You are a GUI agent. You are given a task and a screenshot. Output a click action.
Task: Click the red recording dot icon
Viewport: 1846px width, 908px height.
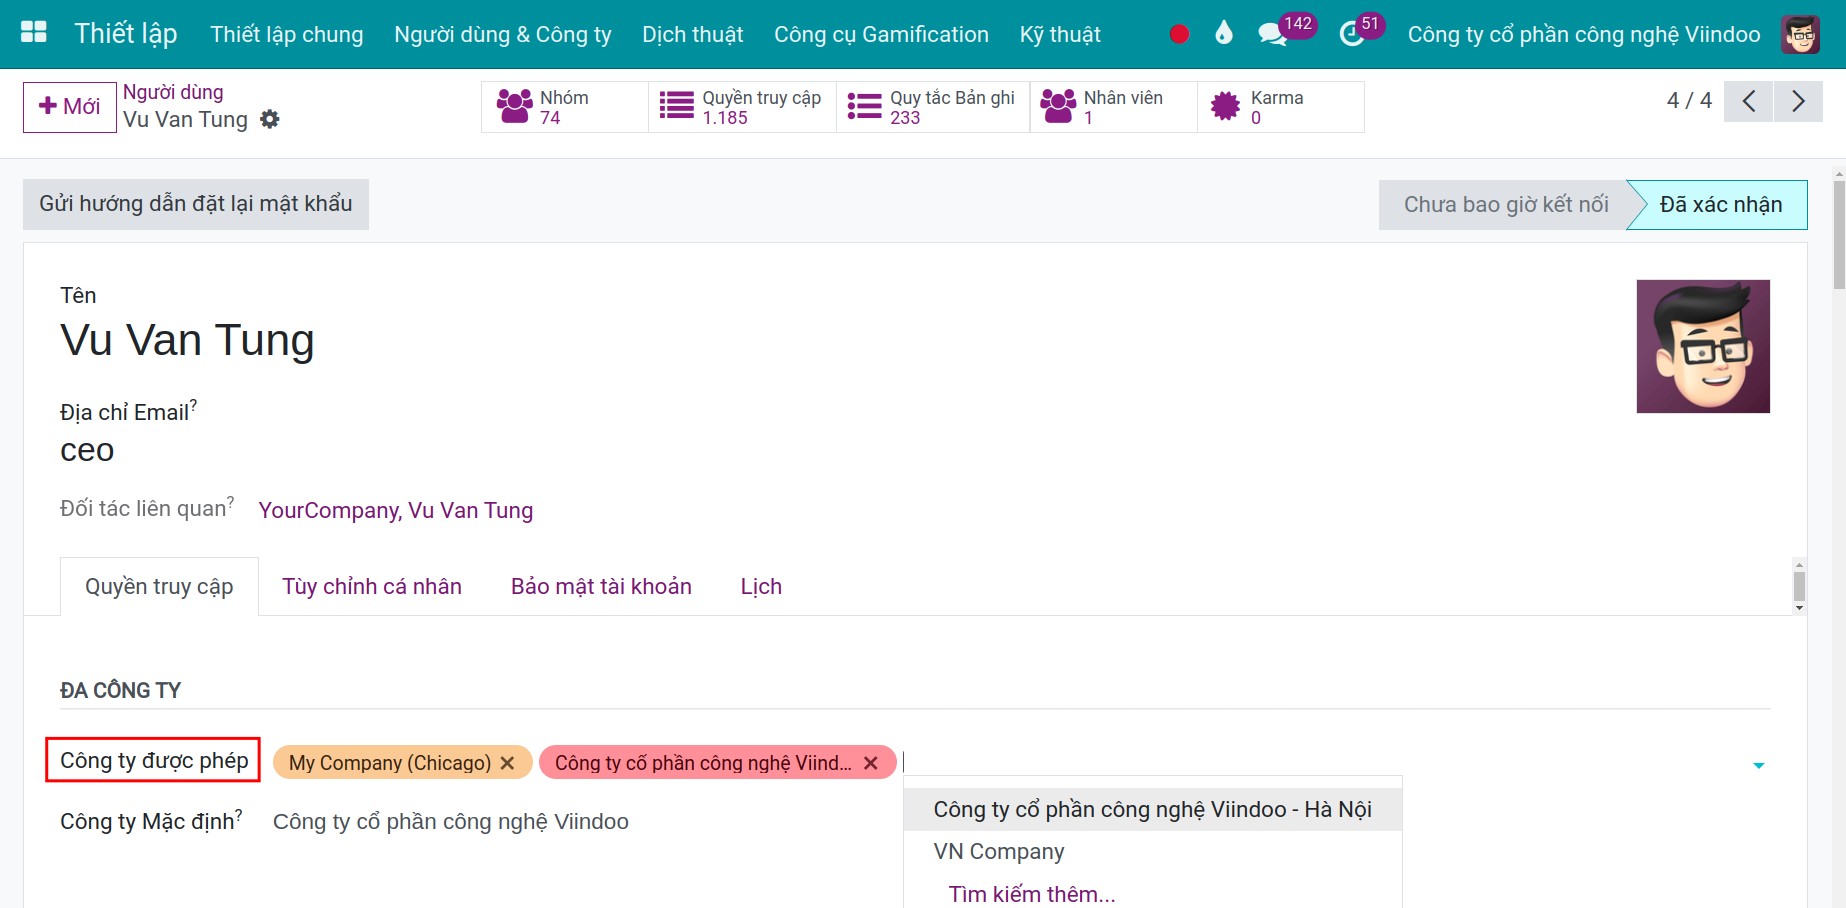point(1179,34)
